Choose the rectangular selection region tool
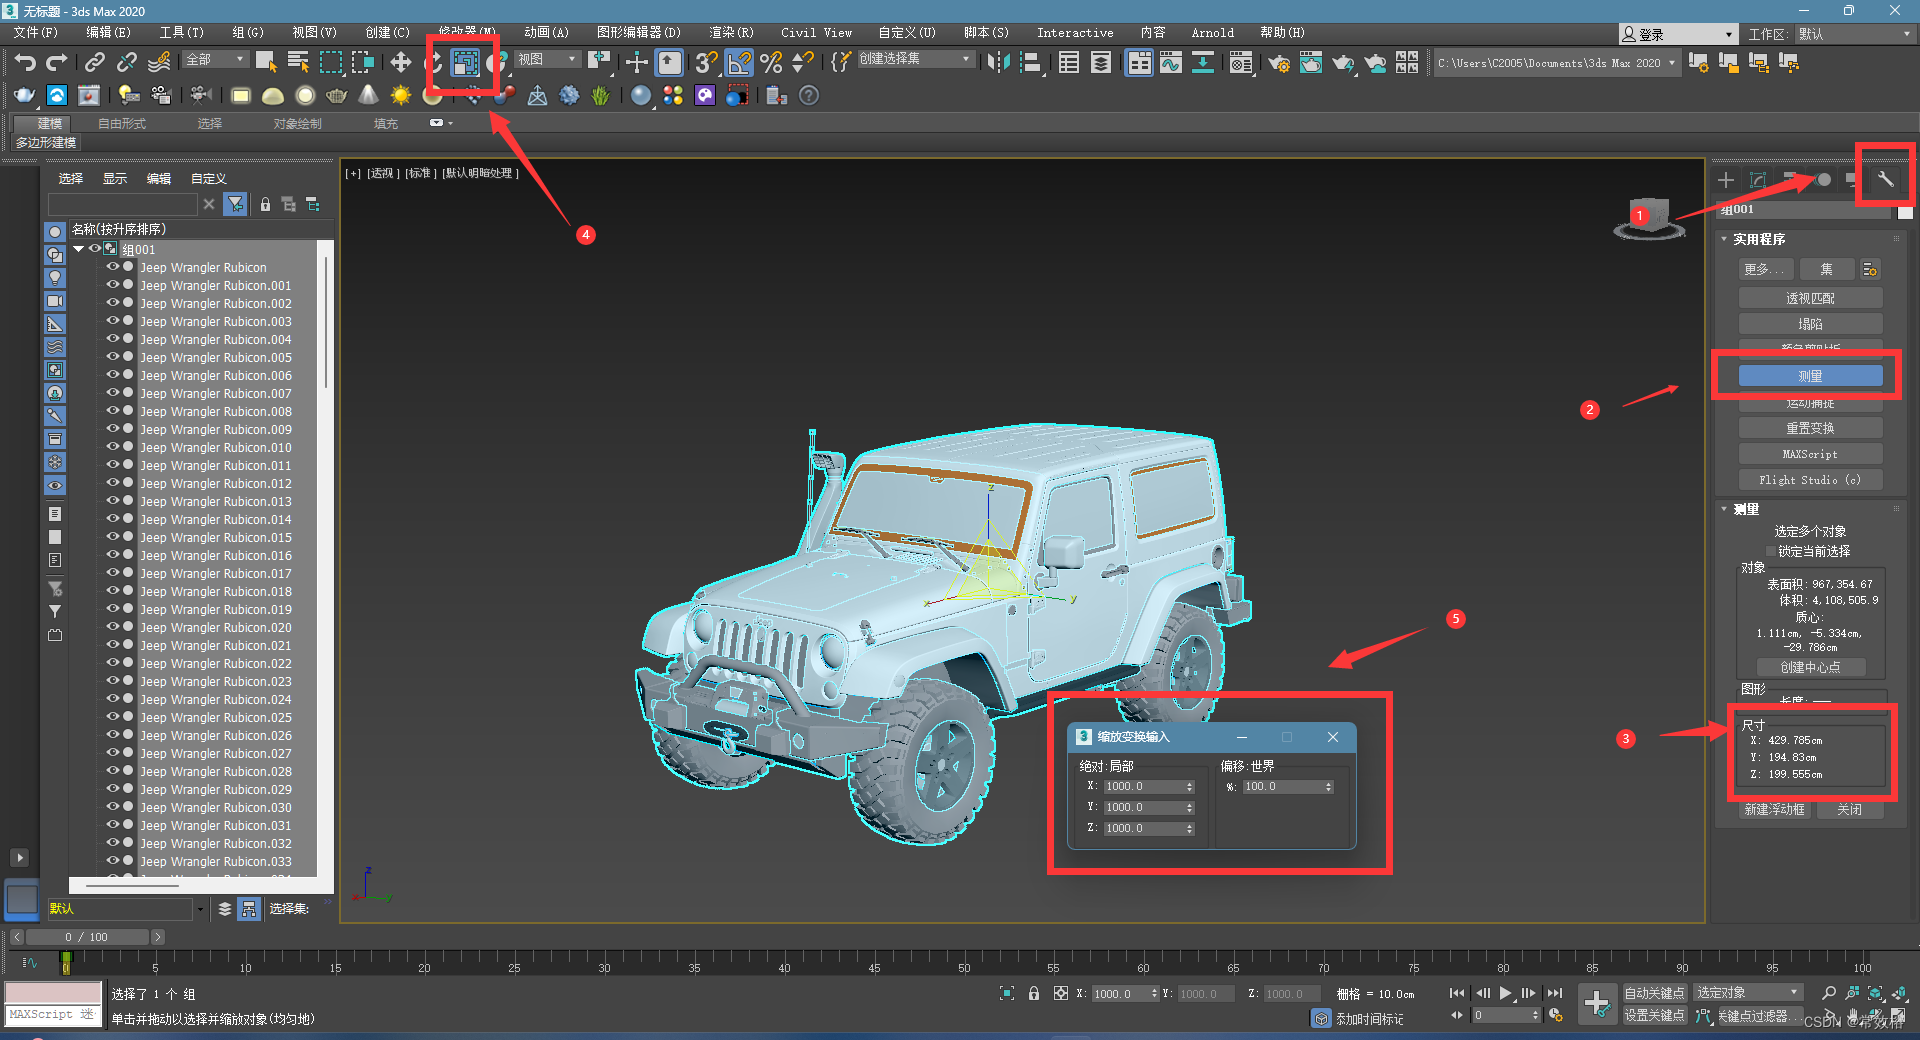 (330, 63)
